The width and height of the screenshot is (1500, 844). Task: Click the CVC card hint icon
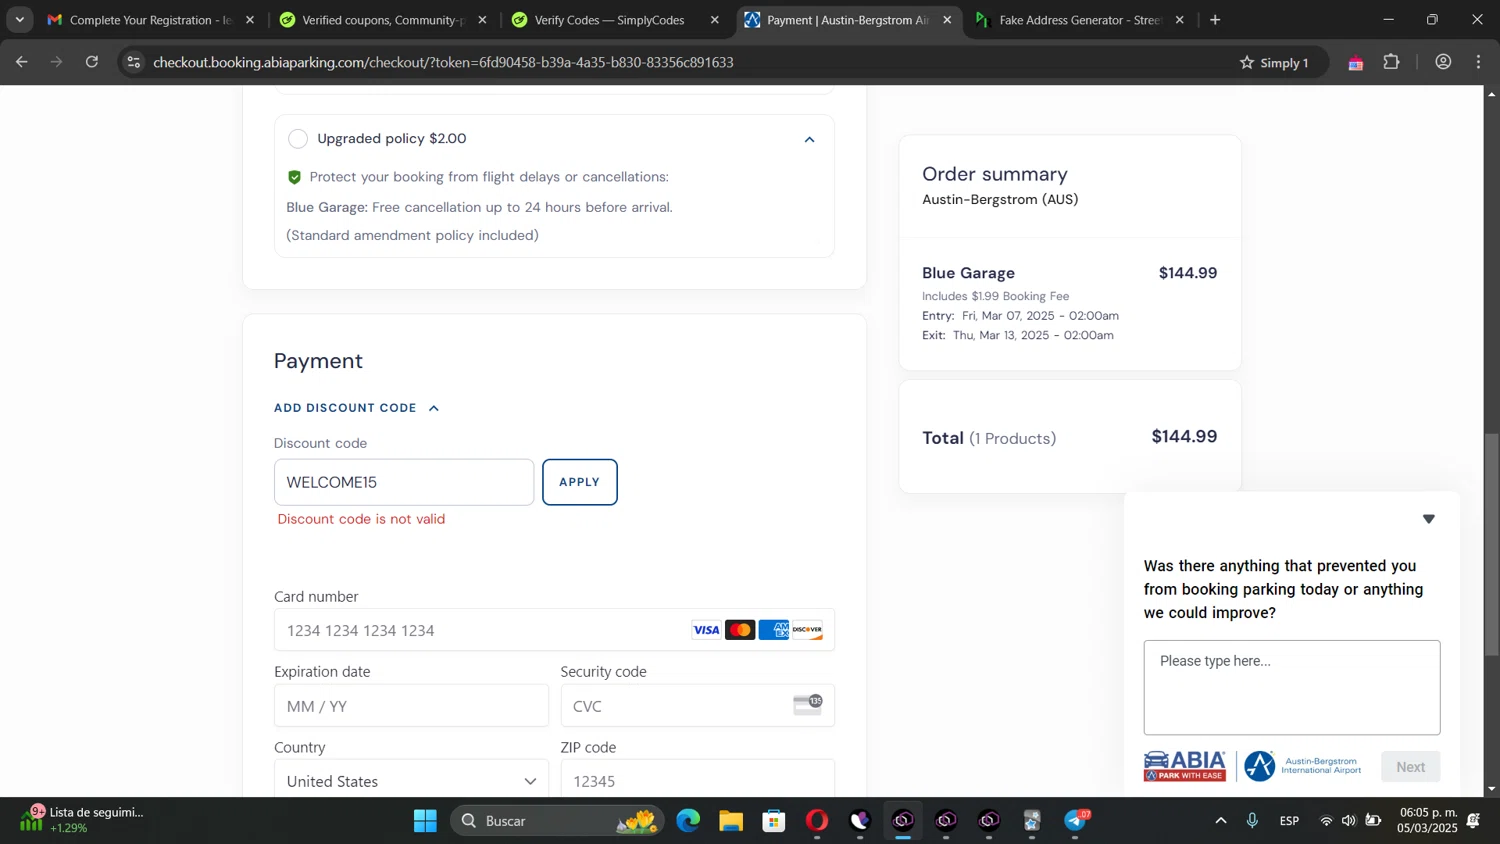click(808, 704)
